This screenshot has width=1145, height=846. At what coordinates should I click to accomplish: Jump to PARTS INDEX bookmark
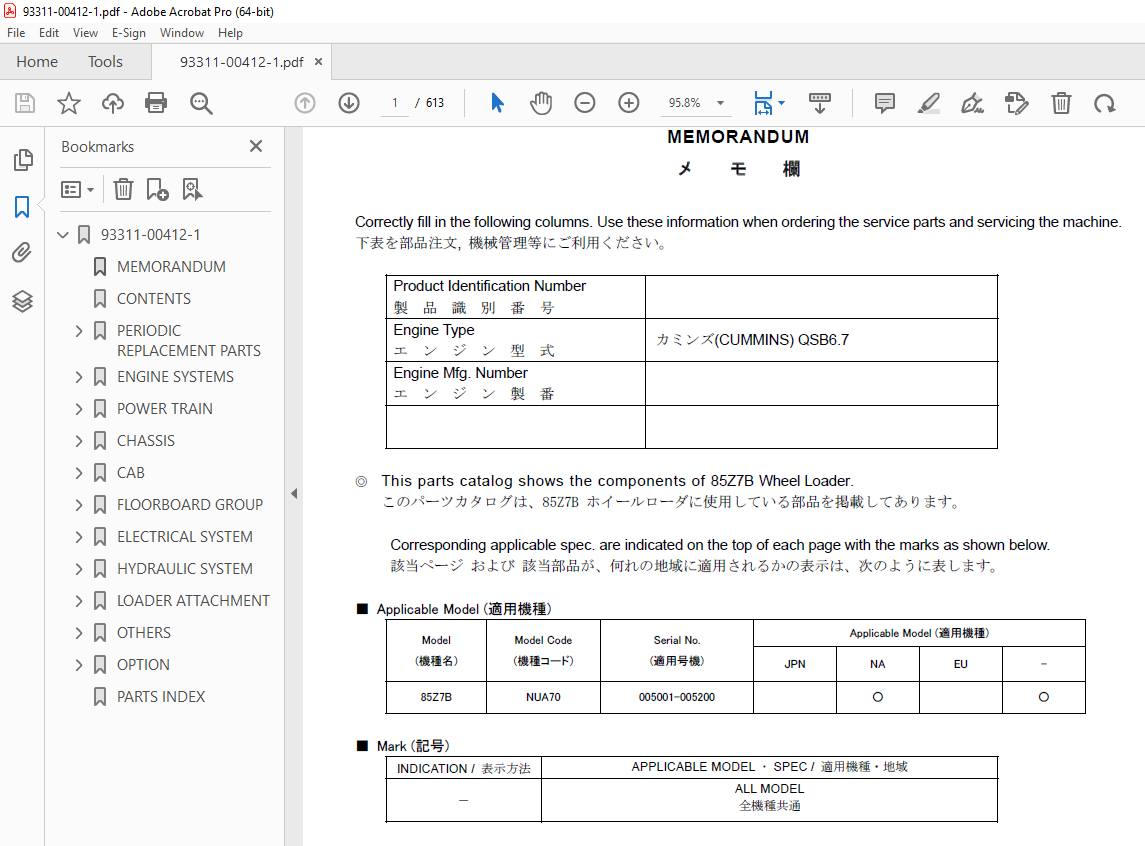pyautogui.click(x=161, y=696)
